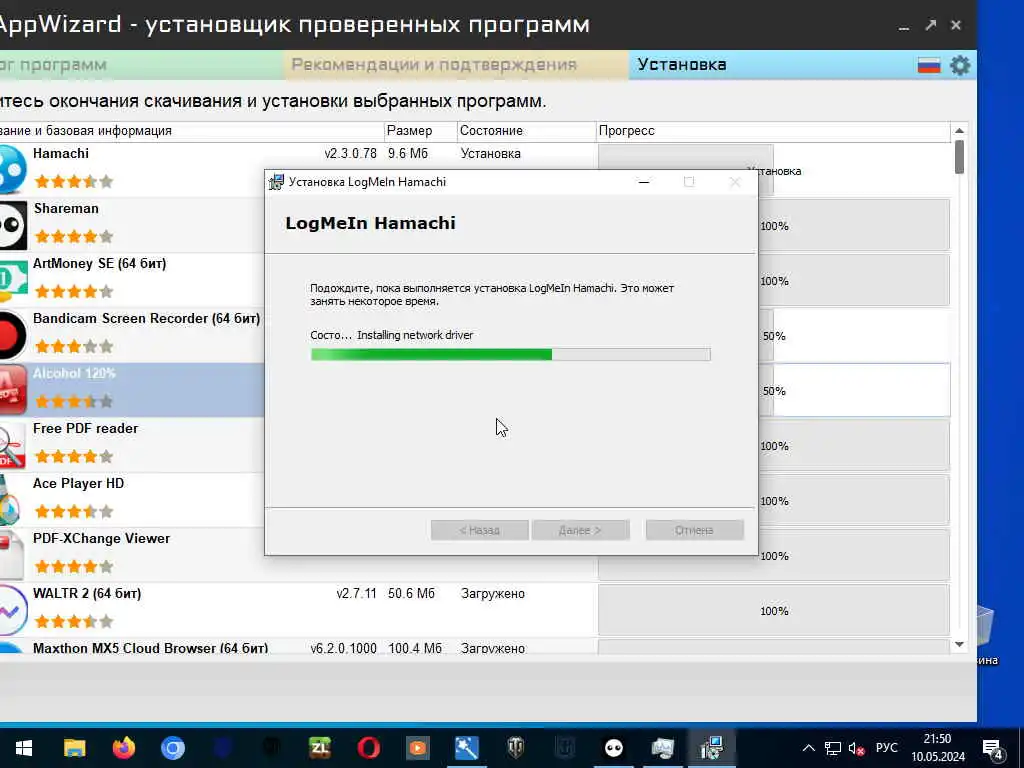Switch to Shareman taskbar icon
1024x768 pixels.
614,748
